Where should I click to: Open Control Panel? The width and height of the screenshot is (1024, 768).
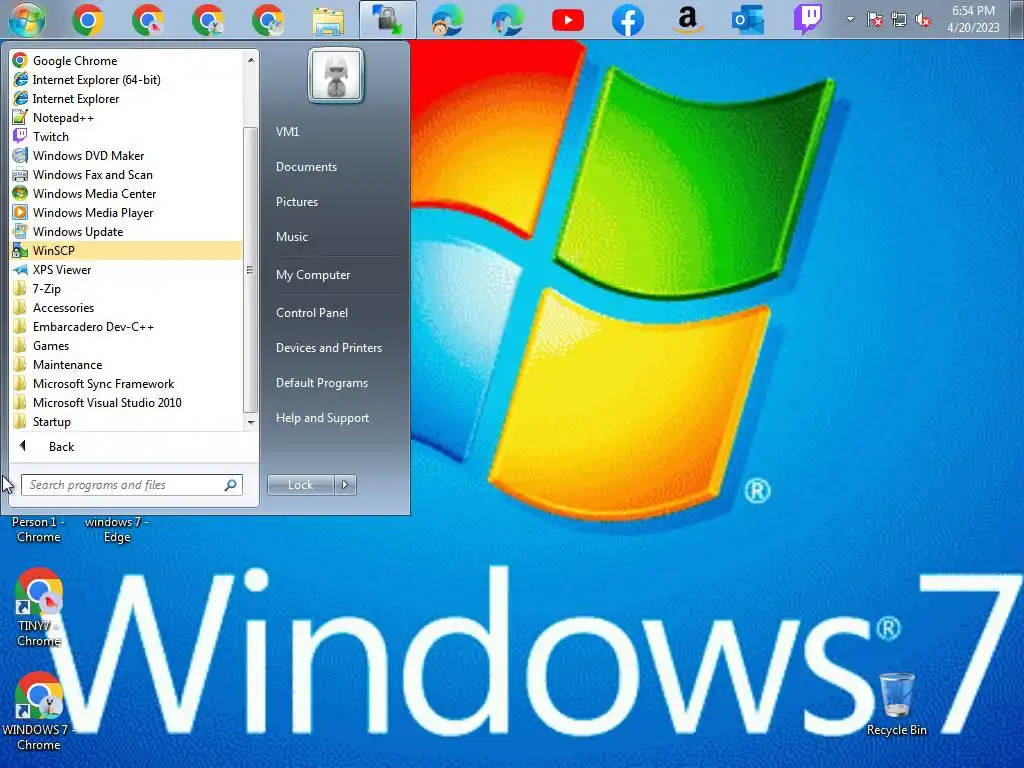coord(312,313)
